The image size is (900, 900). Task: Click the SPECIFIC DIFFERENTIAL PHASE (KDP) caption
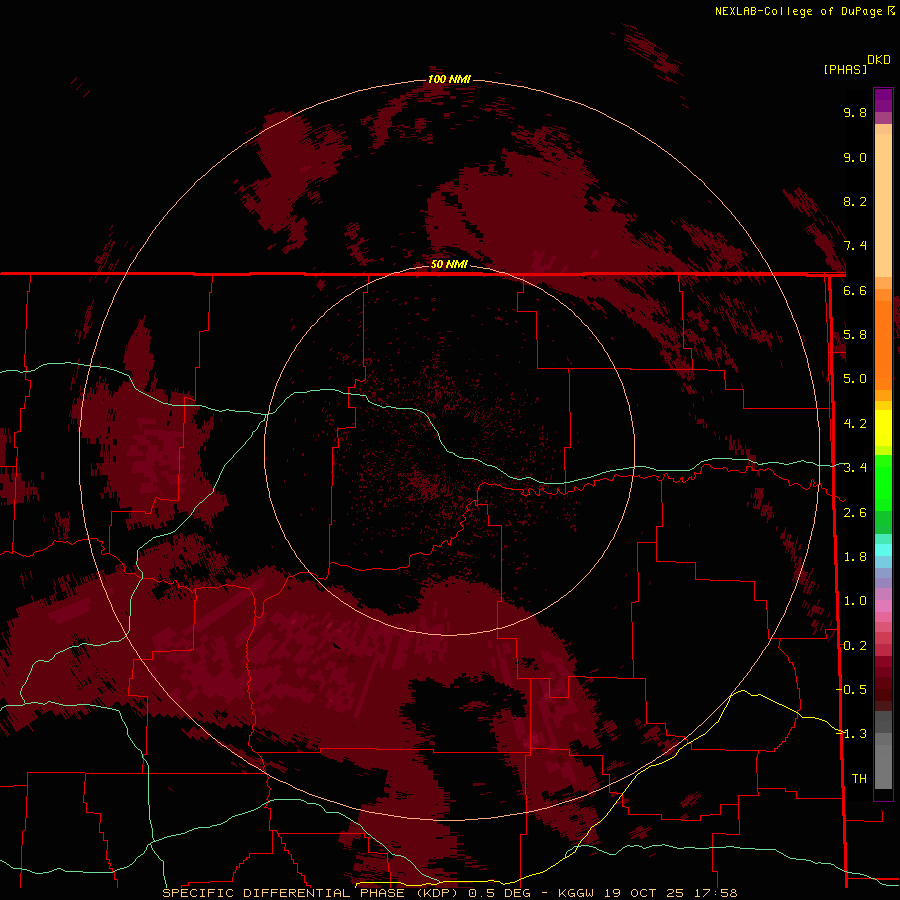click(x=312, y=893)
